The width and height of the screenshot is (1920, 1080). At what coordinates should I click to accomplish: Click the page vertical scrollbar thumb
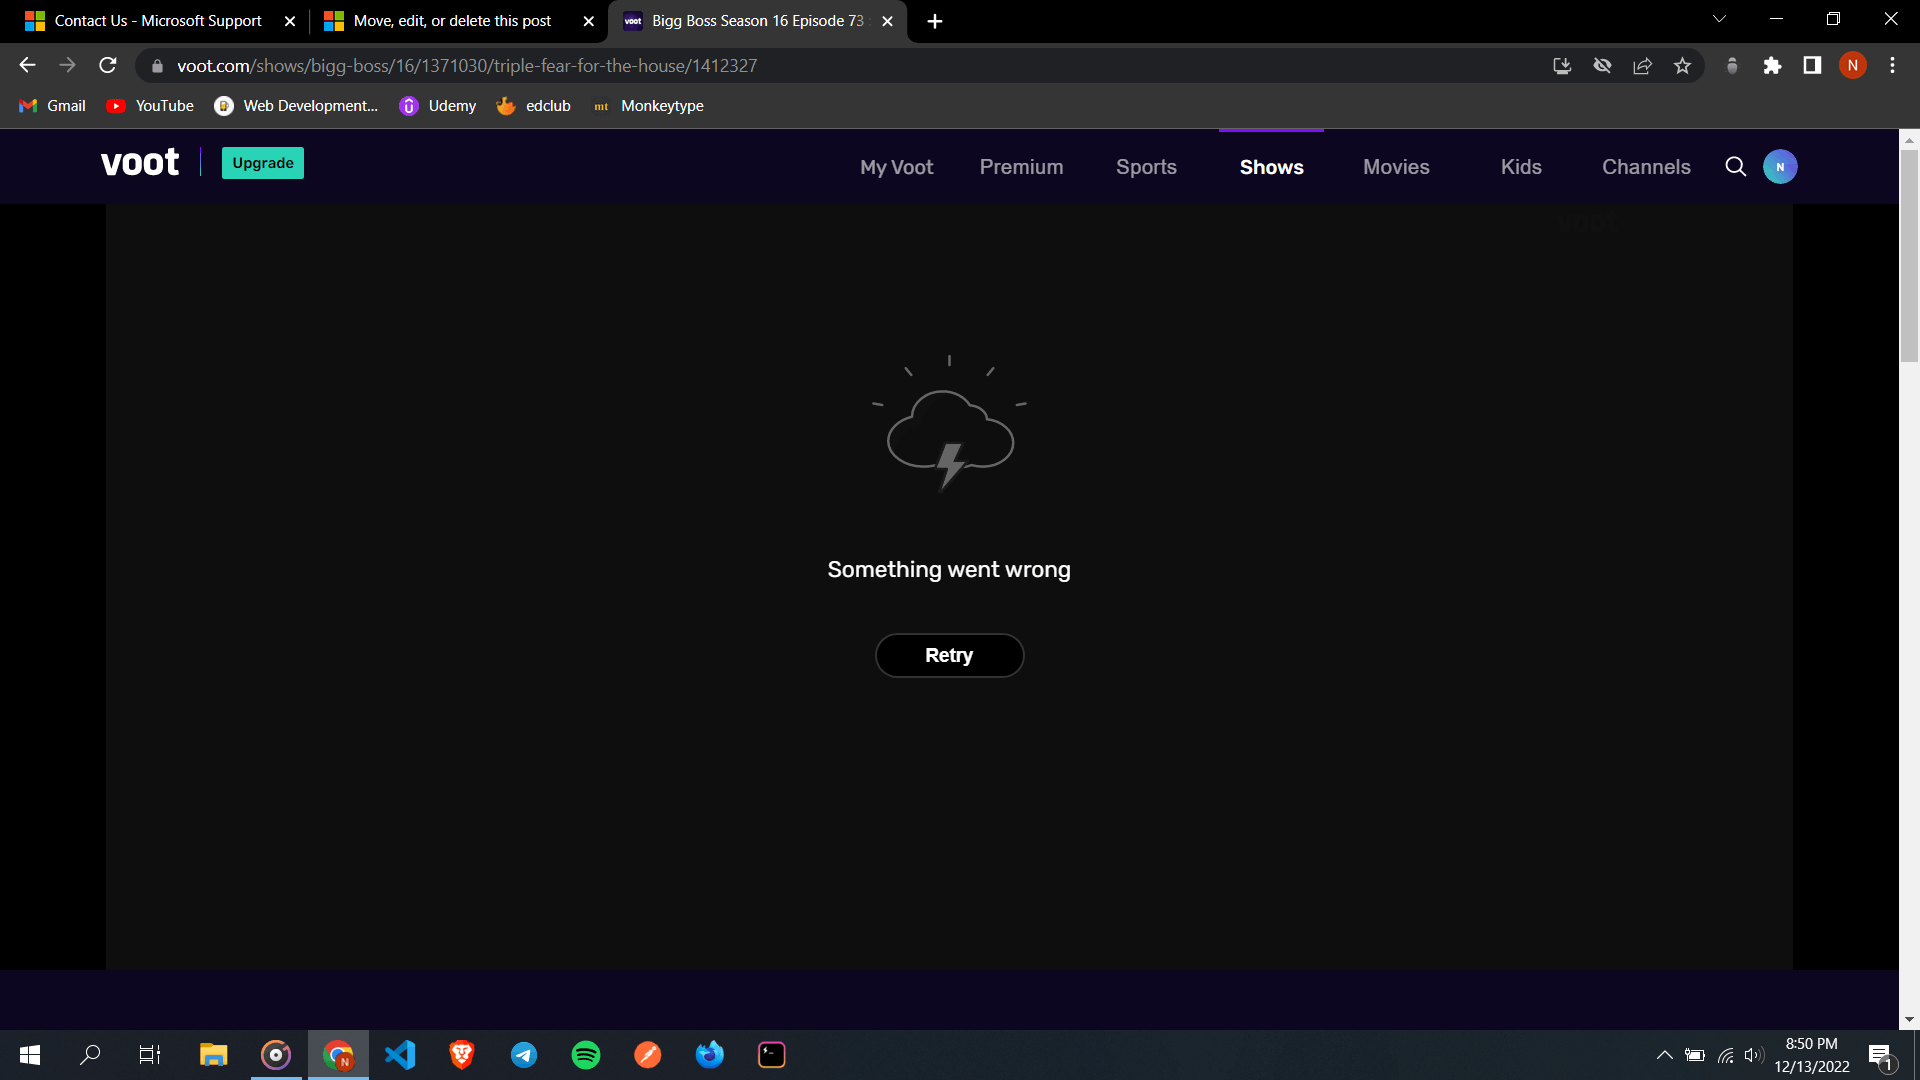pyautogui.click(x=1909, y=255)
